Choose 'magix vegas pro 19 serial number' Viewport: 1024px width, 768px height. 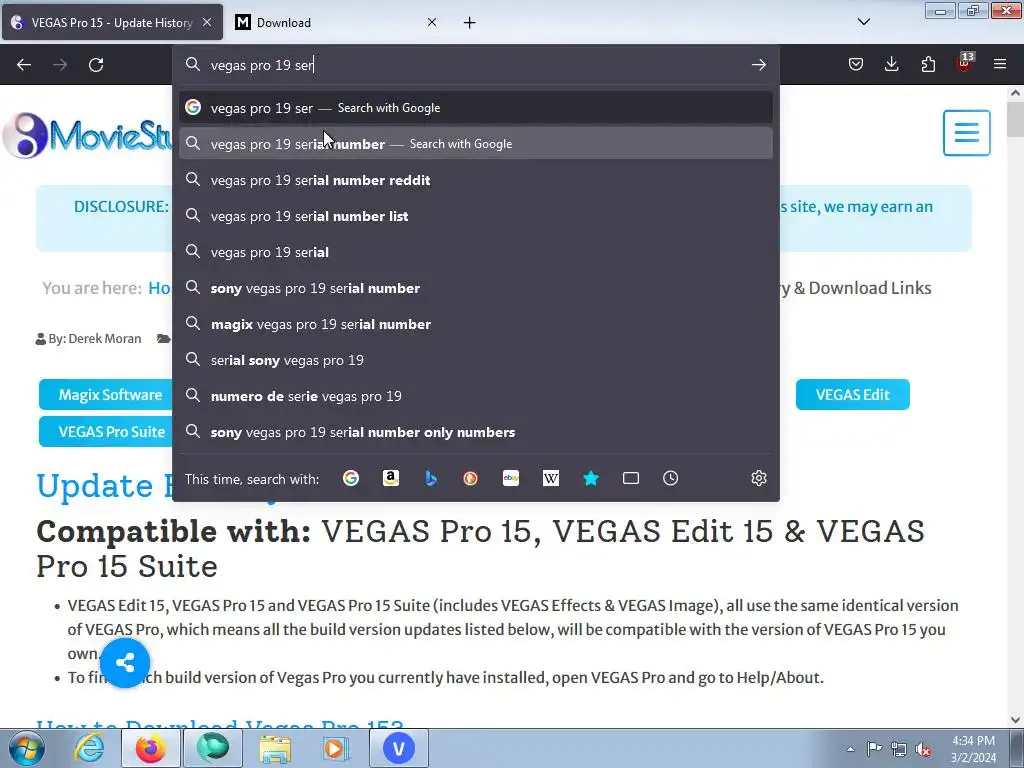coord(475,324)
